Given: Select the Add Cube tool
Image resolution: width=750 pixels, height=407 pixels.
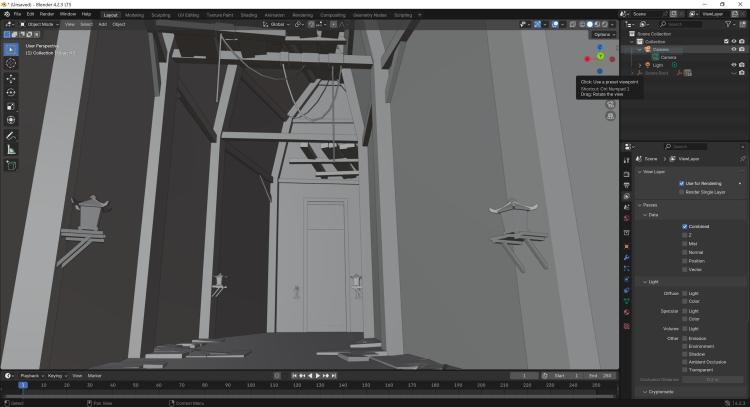Looking at the screenshot, I should point(11,164).
